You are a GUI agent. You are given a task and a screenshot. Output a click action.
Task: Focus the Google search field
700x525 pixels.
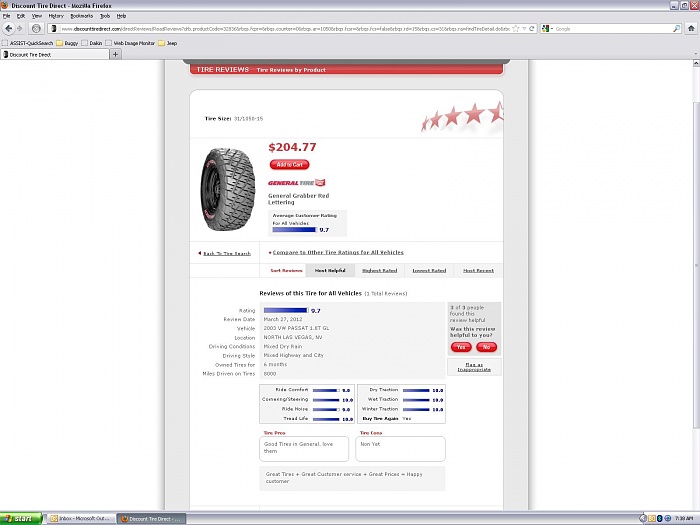point(613,29)
